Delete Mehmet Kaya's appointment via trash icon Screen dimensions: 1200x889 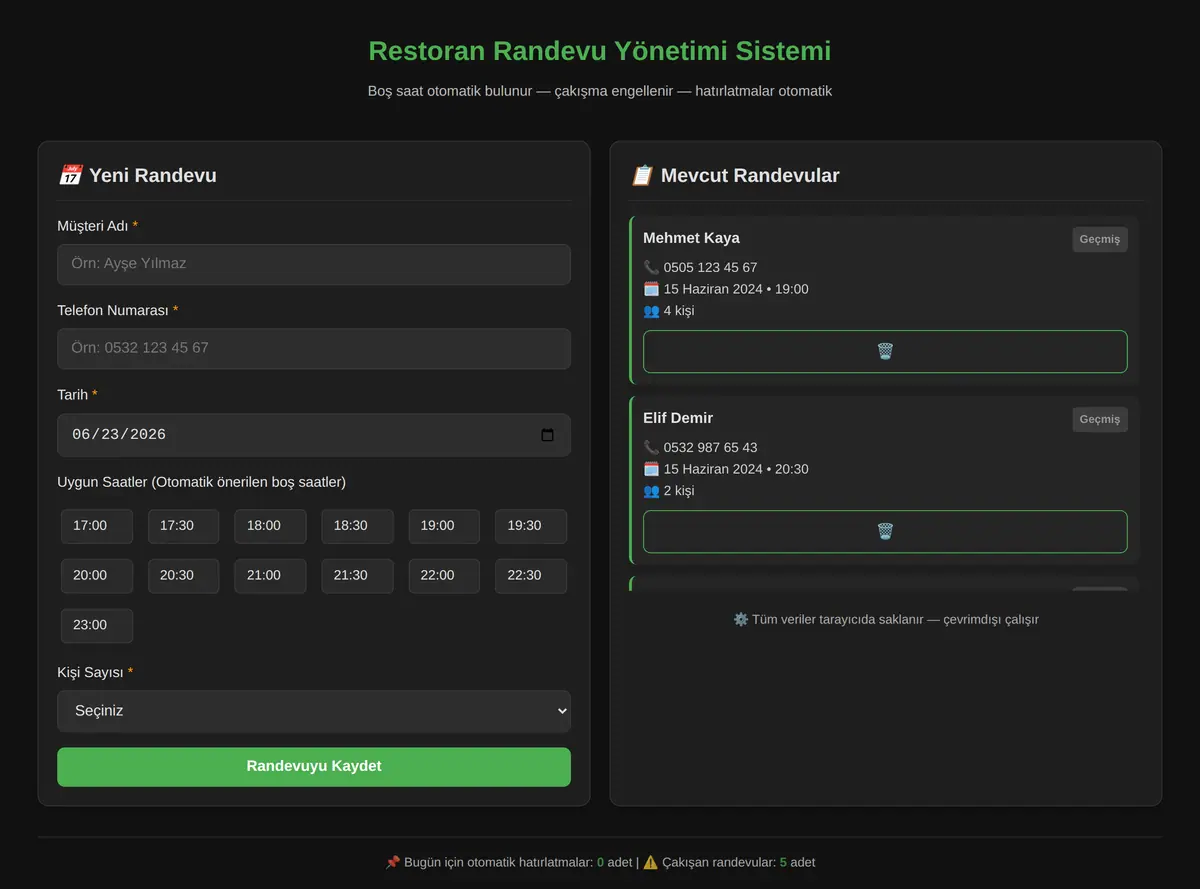tap(885, 352)
